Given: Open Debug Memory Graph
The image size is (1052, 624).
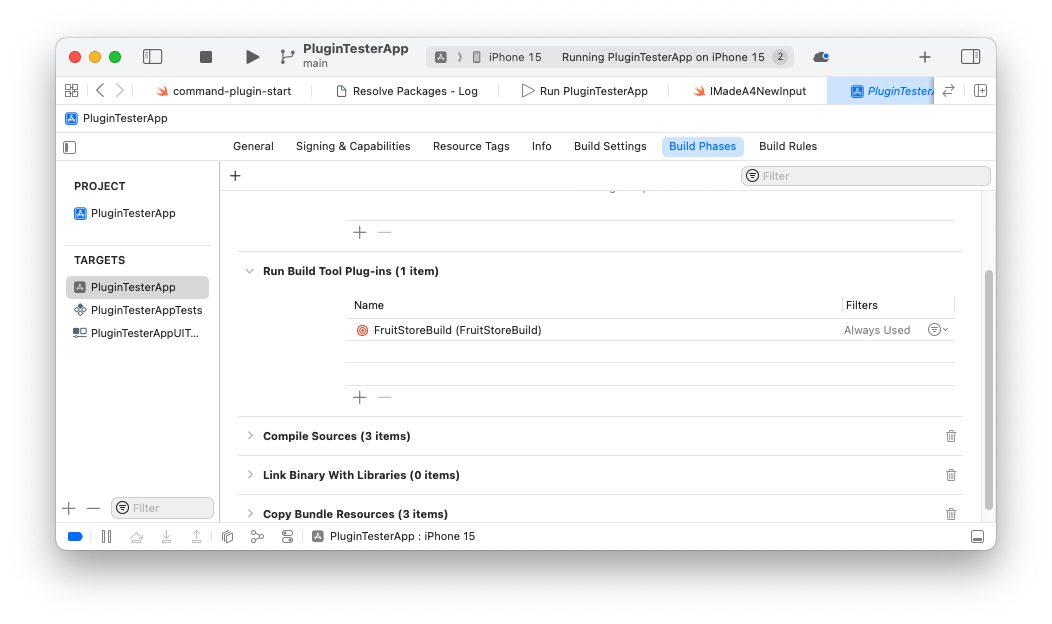Looking at the screenshot, I should pyautogui.click(x=257, y=537).
